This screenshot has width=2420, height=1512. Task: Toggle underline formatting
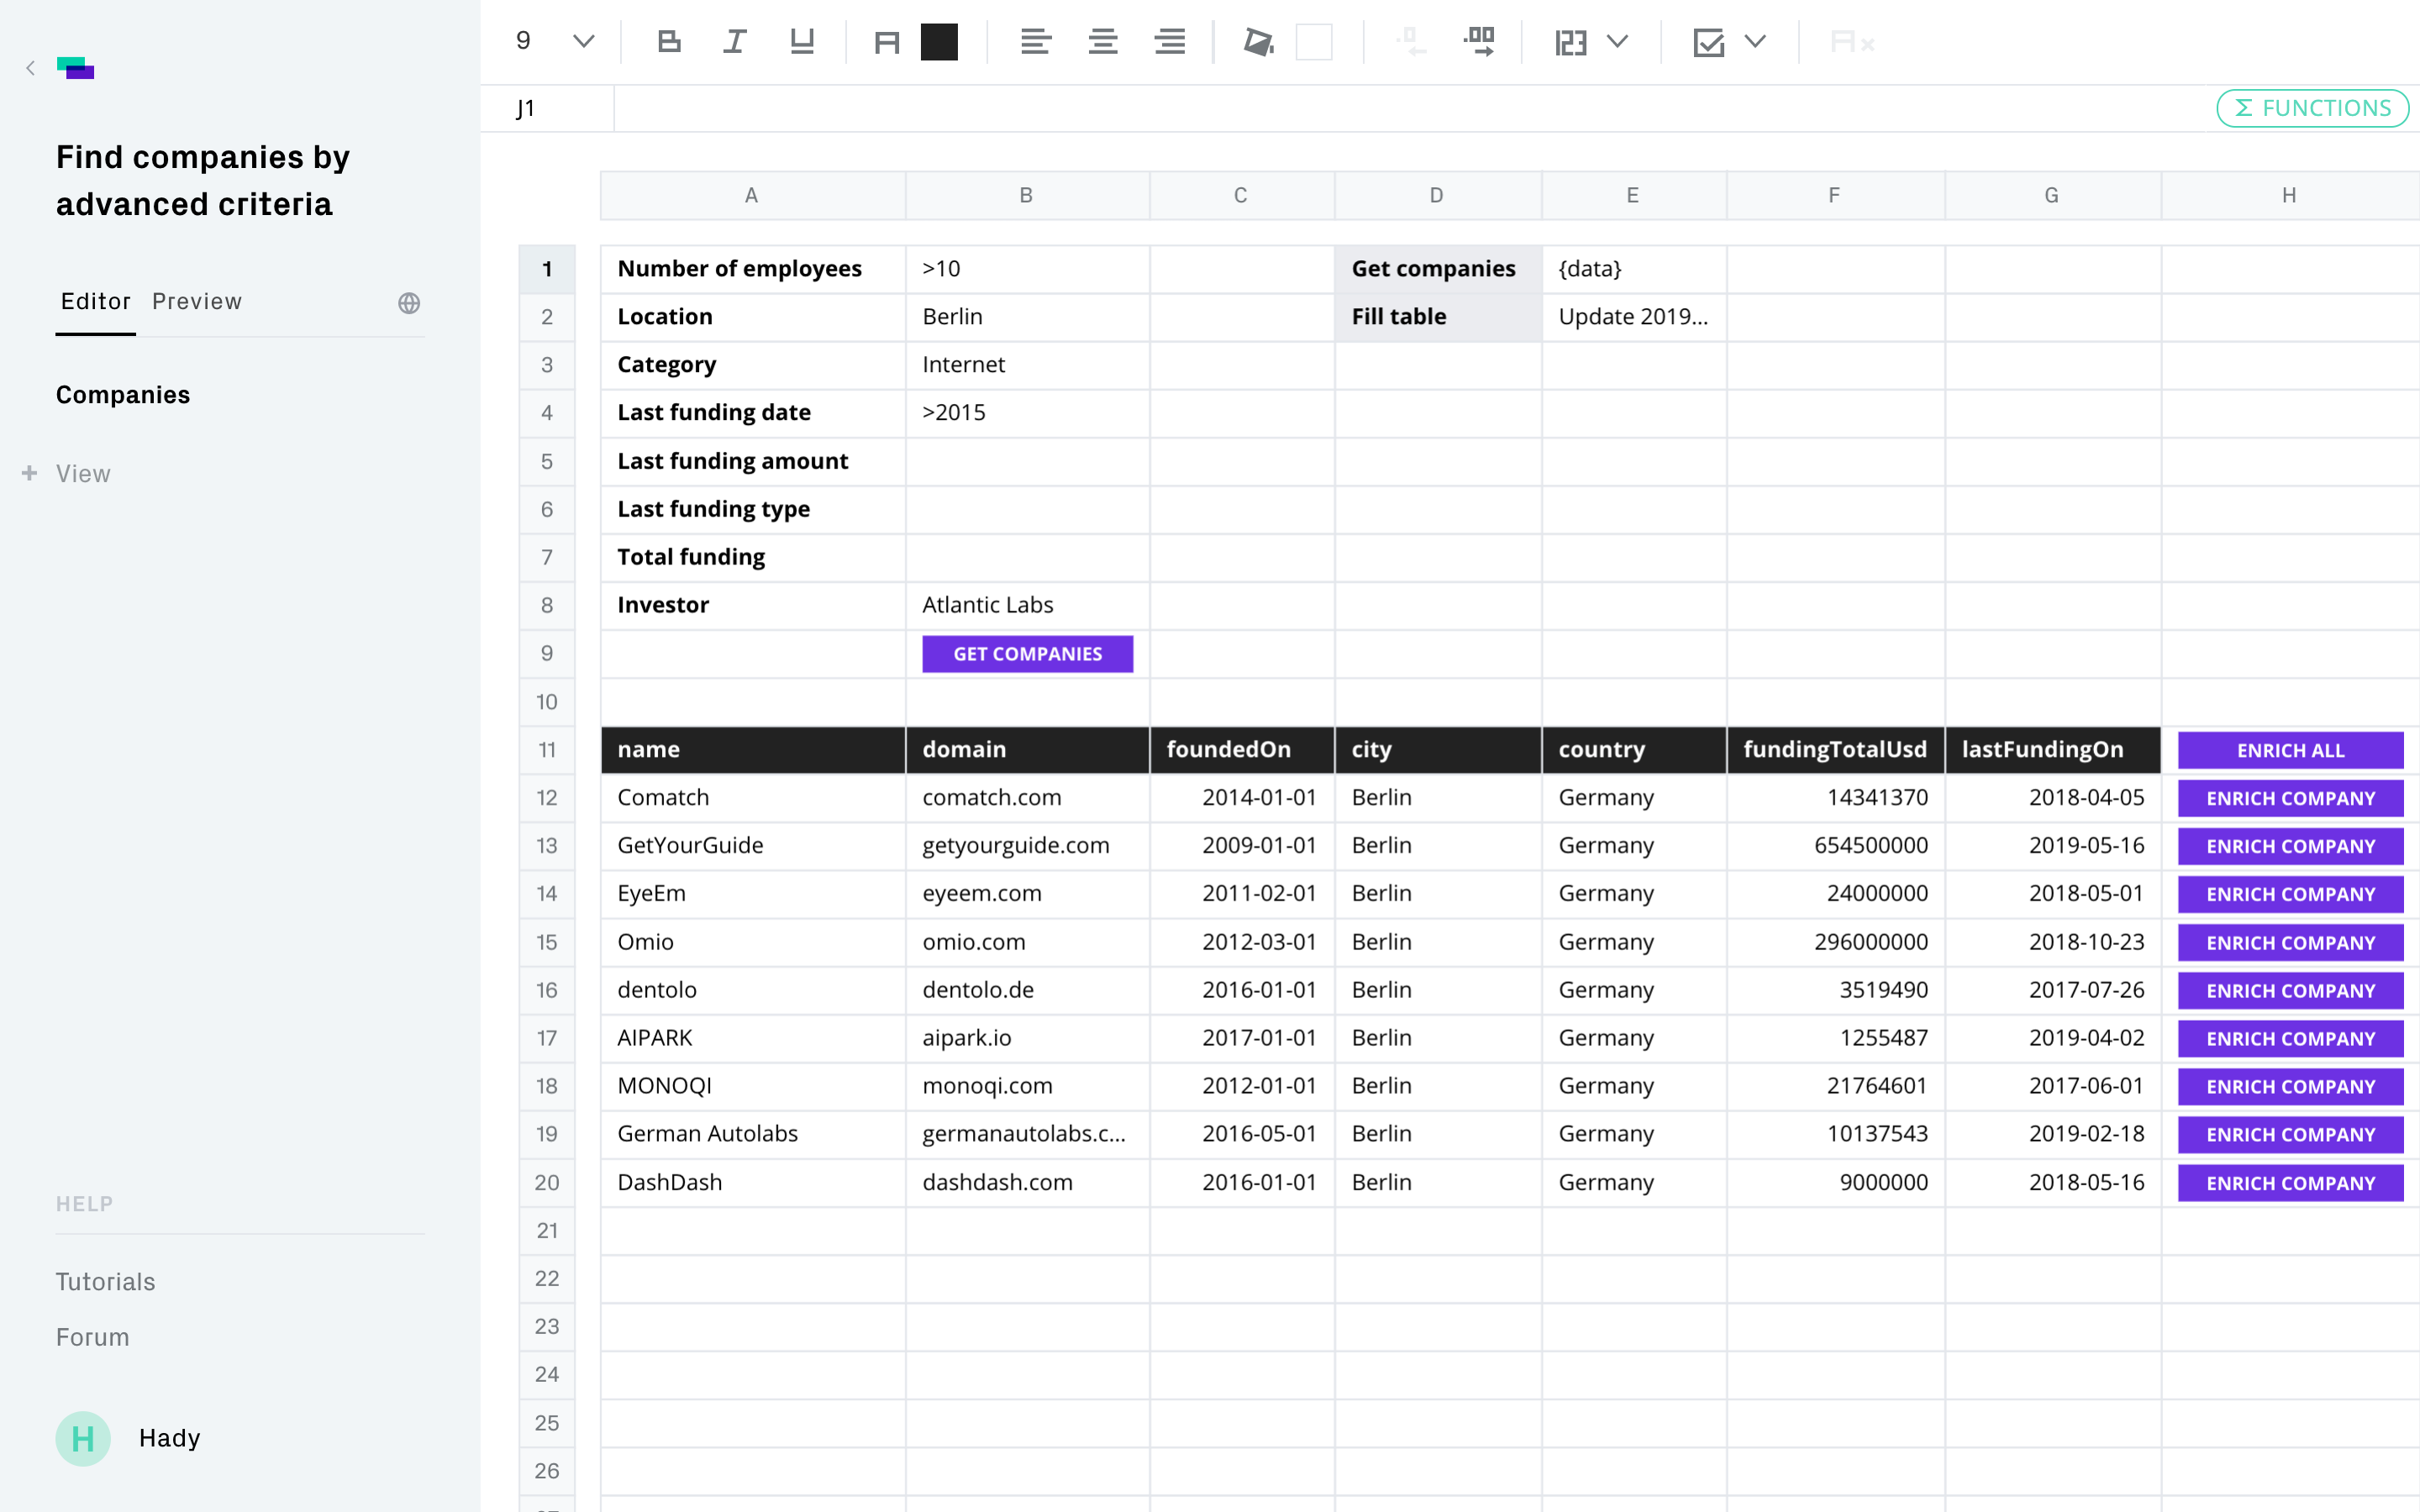click(x=802, y=42)
